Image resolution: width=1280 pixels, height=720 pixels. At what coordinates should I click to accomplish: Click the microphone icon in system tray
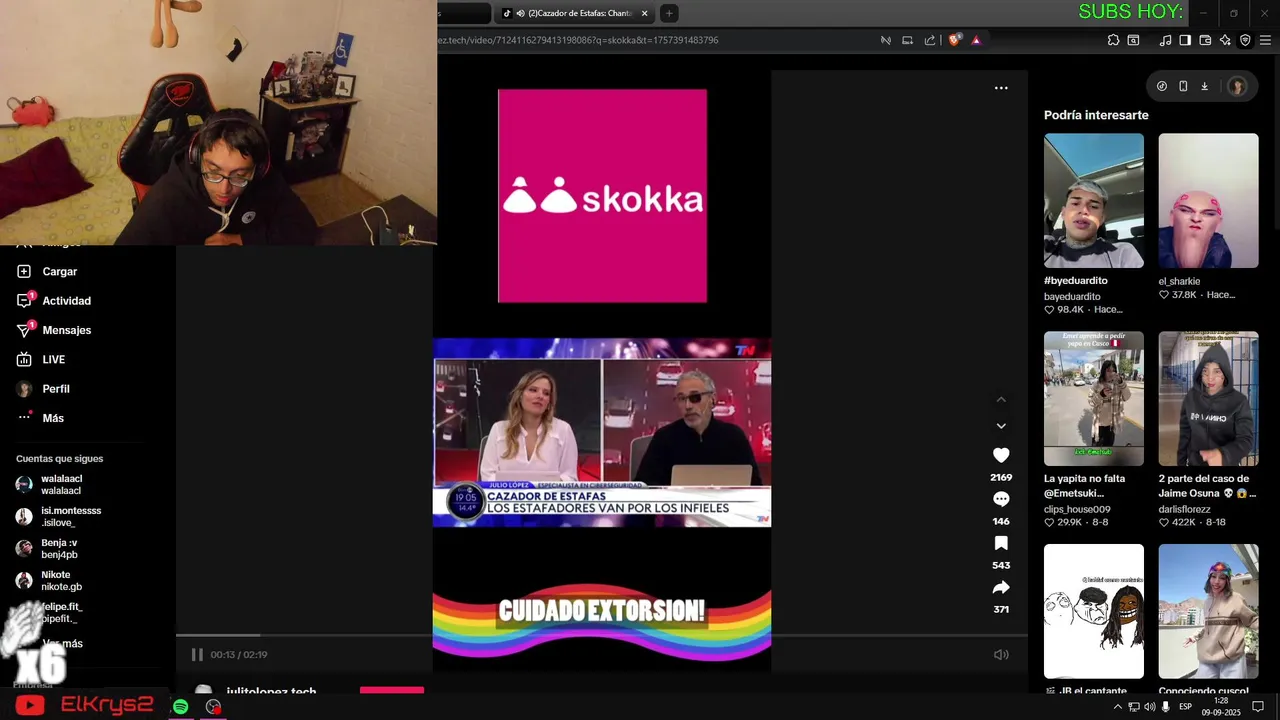[1166, 706]
